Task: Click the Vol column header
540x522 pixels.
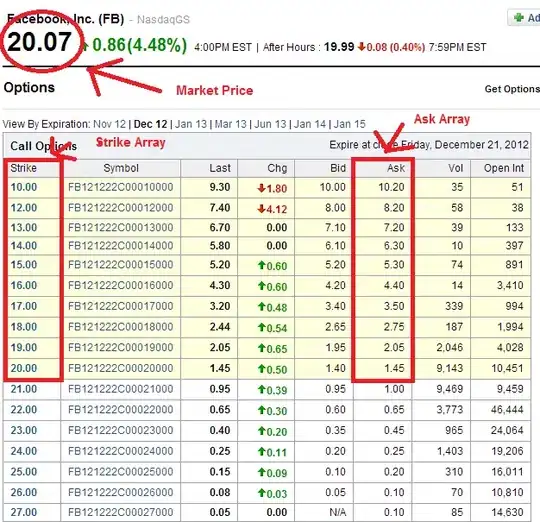Action: tap(455, 168)
